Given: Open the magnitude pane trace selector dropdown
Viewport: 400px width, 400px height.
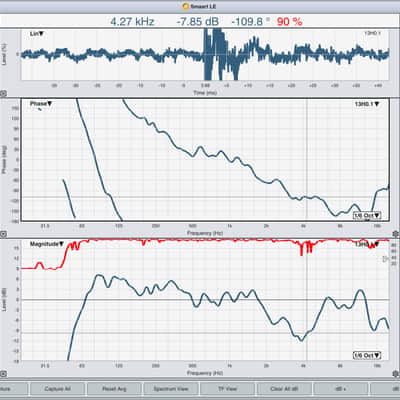Looking at the screenshot, I should pyautogui.click(x=367, y=245).
